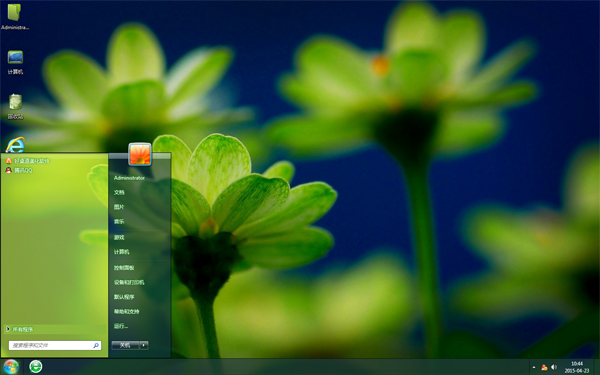Open 运行... in the Start menu

121,326
